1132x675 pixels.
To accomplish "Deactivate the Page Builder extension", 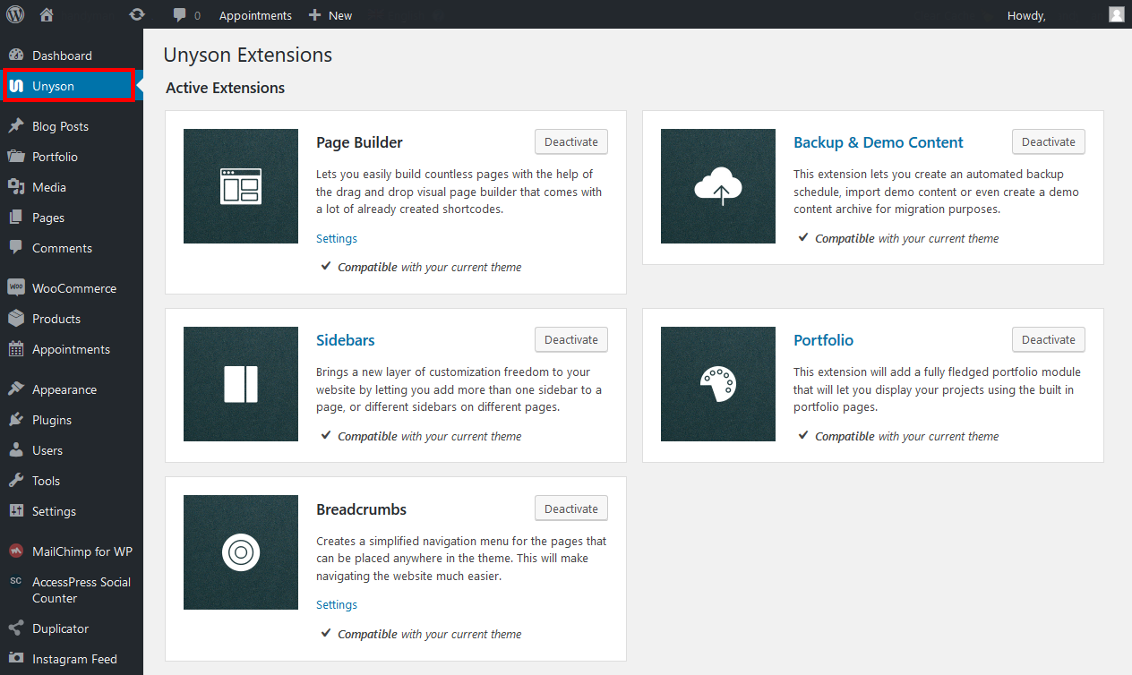I will [571, 142].
